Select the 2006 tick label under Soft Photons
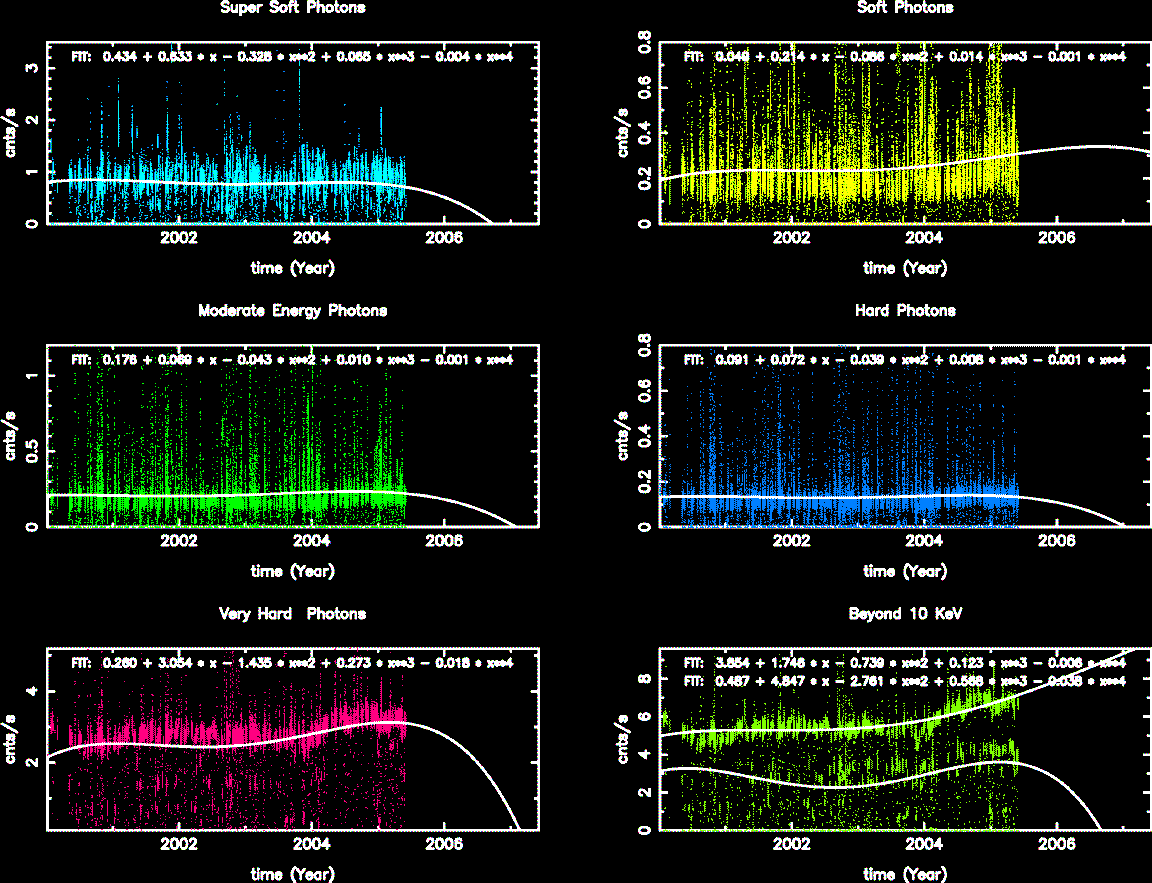The width and height of the screenshot is (1152, 883). pyautogui.click(x=1056, y=238)
